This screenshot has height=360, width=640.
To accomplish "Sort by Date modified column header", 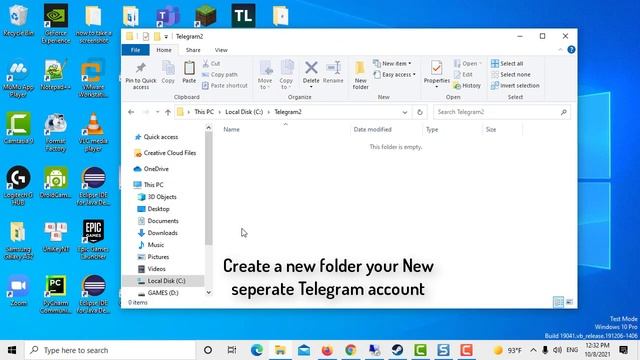I will [x=373, y=130].
